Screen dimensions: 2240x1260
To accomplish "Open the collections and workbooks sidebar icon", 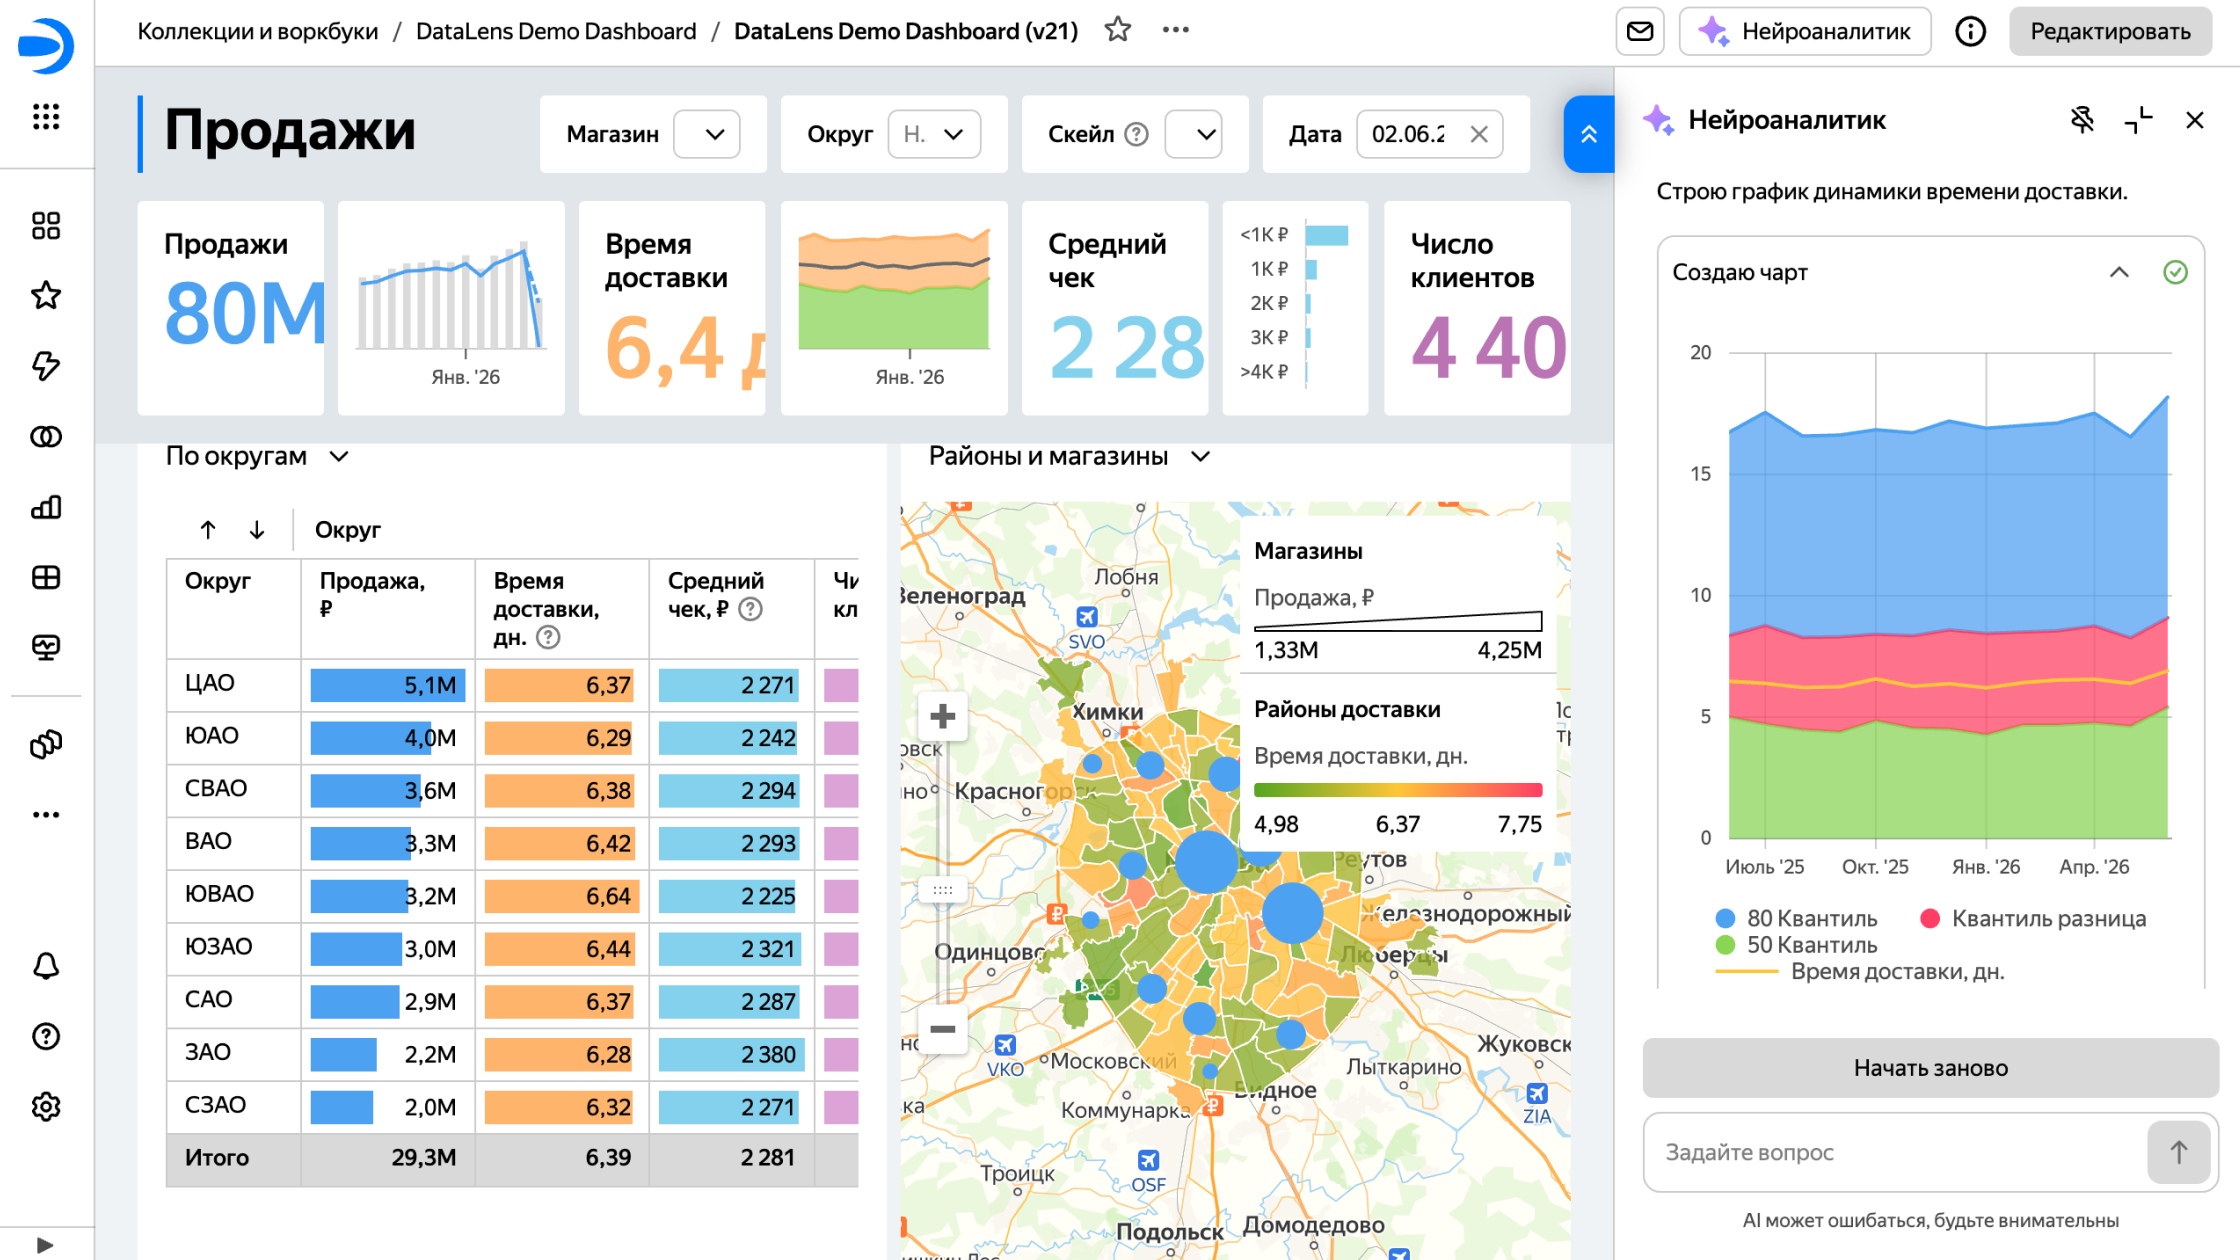I will click(46, 226).
